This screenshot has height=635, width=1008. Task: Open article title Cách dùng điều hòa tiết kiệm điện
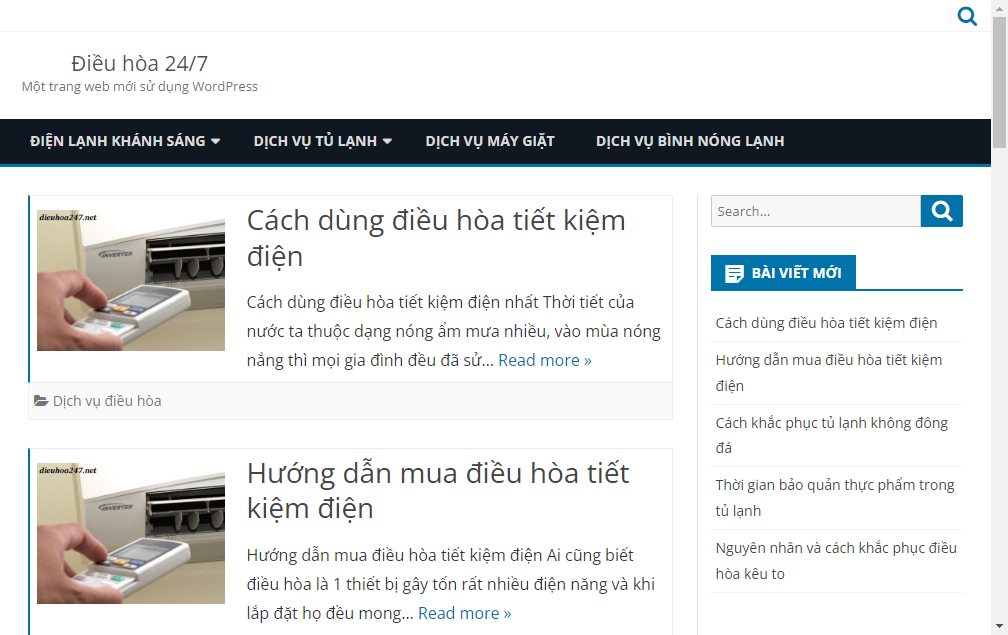436,238
